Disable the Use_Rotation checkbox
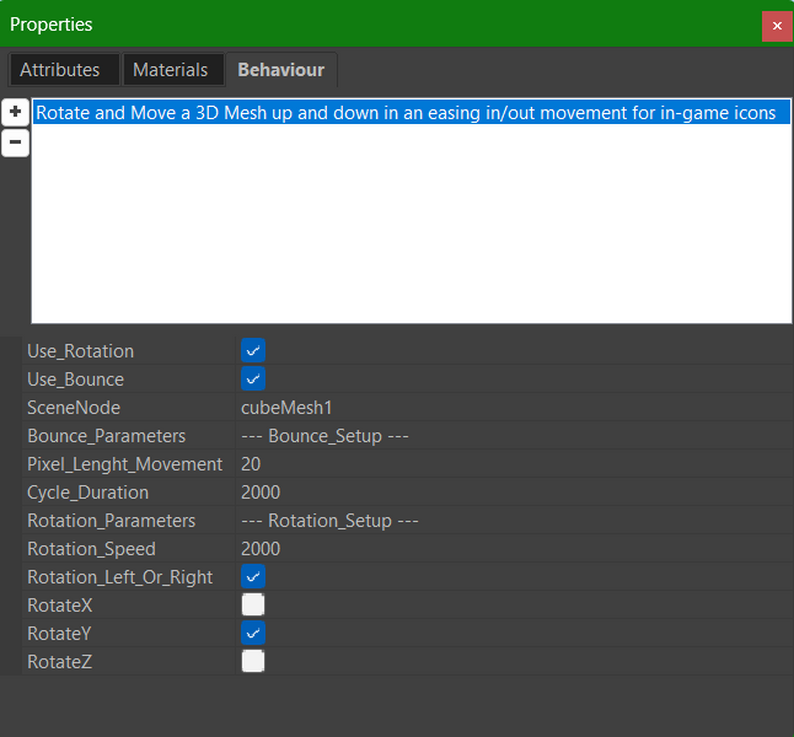Viewport: 794px width, 737px height. 253,351
